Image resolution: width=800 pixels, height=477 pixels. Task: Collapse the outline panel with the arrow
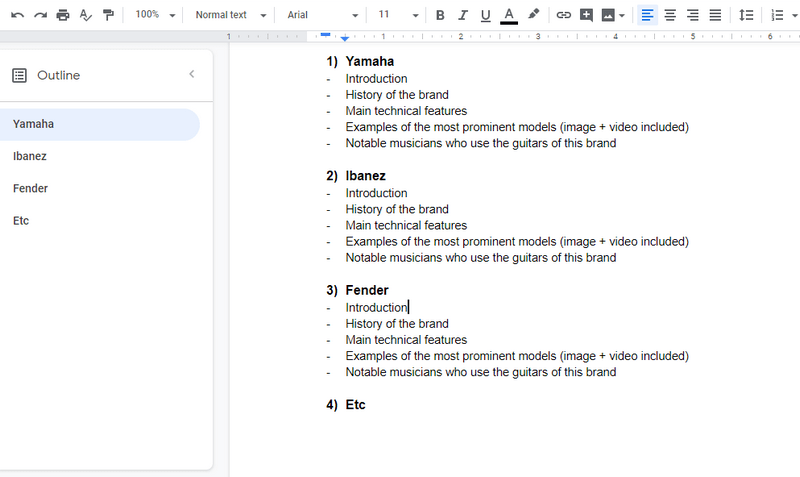pyautogui.click(x=192, y=74)
